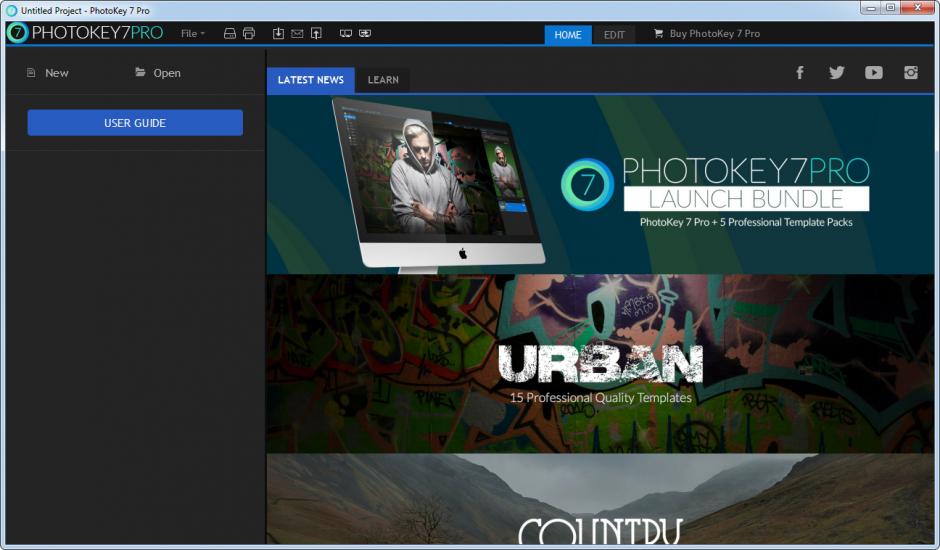This screenshot has height=550, width=940.
Task: Open the File dropdown menu
Action: coord(192,34)
